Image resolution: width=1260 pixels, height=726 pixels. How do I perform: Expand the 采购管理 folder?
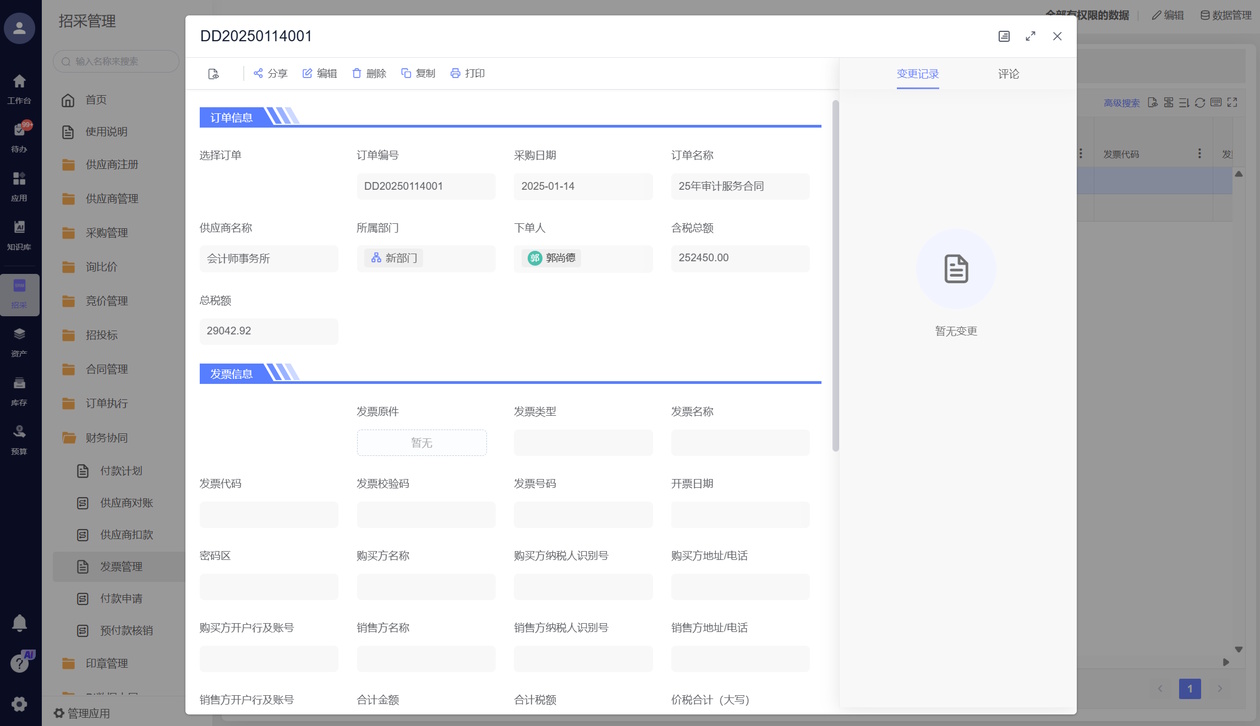click(x=106, y=233)
